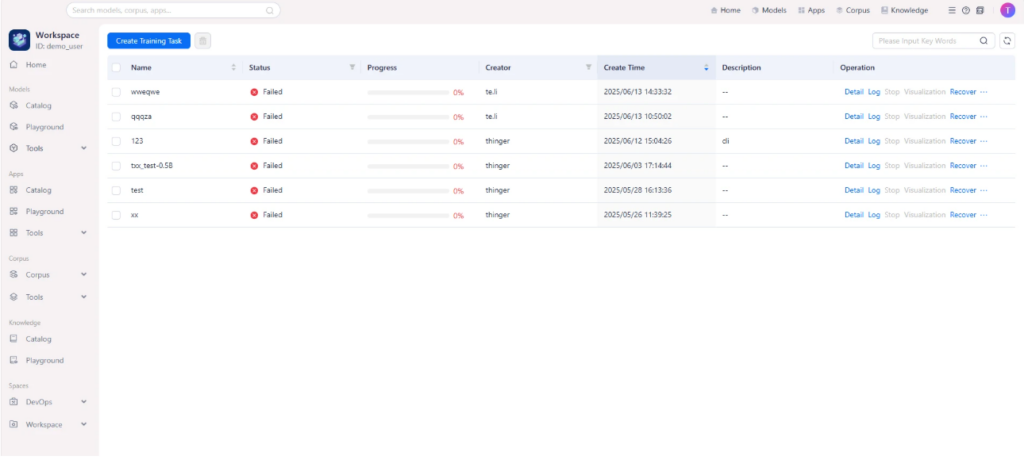Switch to the Knowledge tab in top navigation
This screenshot has width=1024, height=475.
(904, 10)
